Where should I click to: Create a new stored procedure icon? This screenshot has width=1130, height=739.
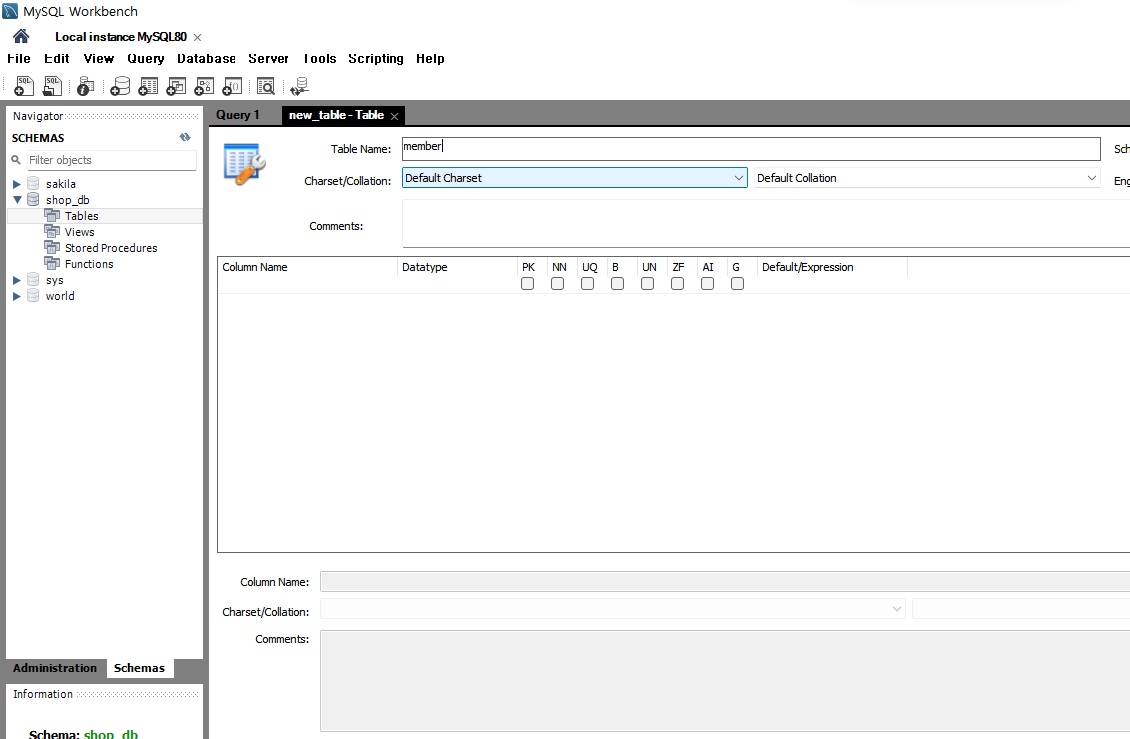(204, 87)
